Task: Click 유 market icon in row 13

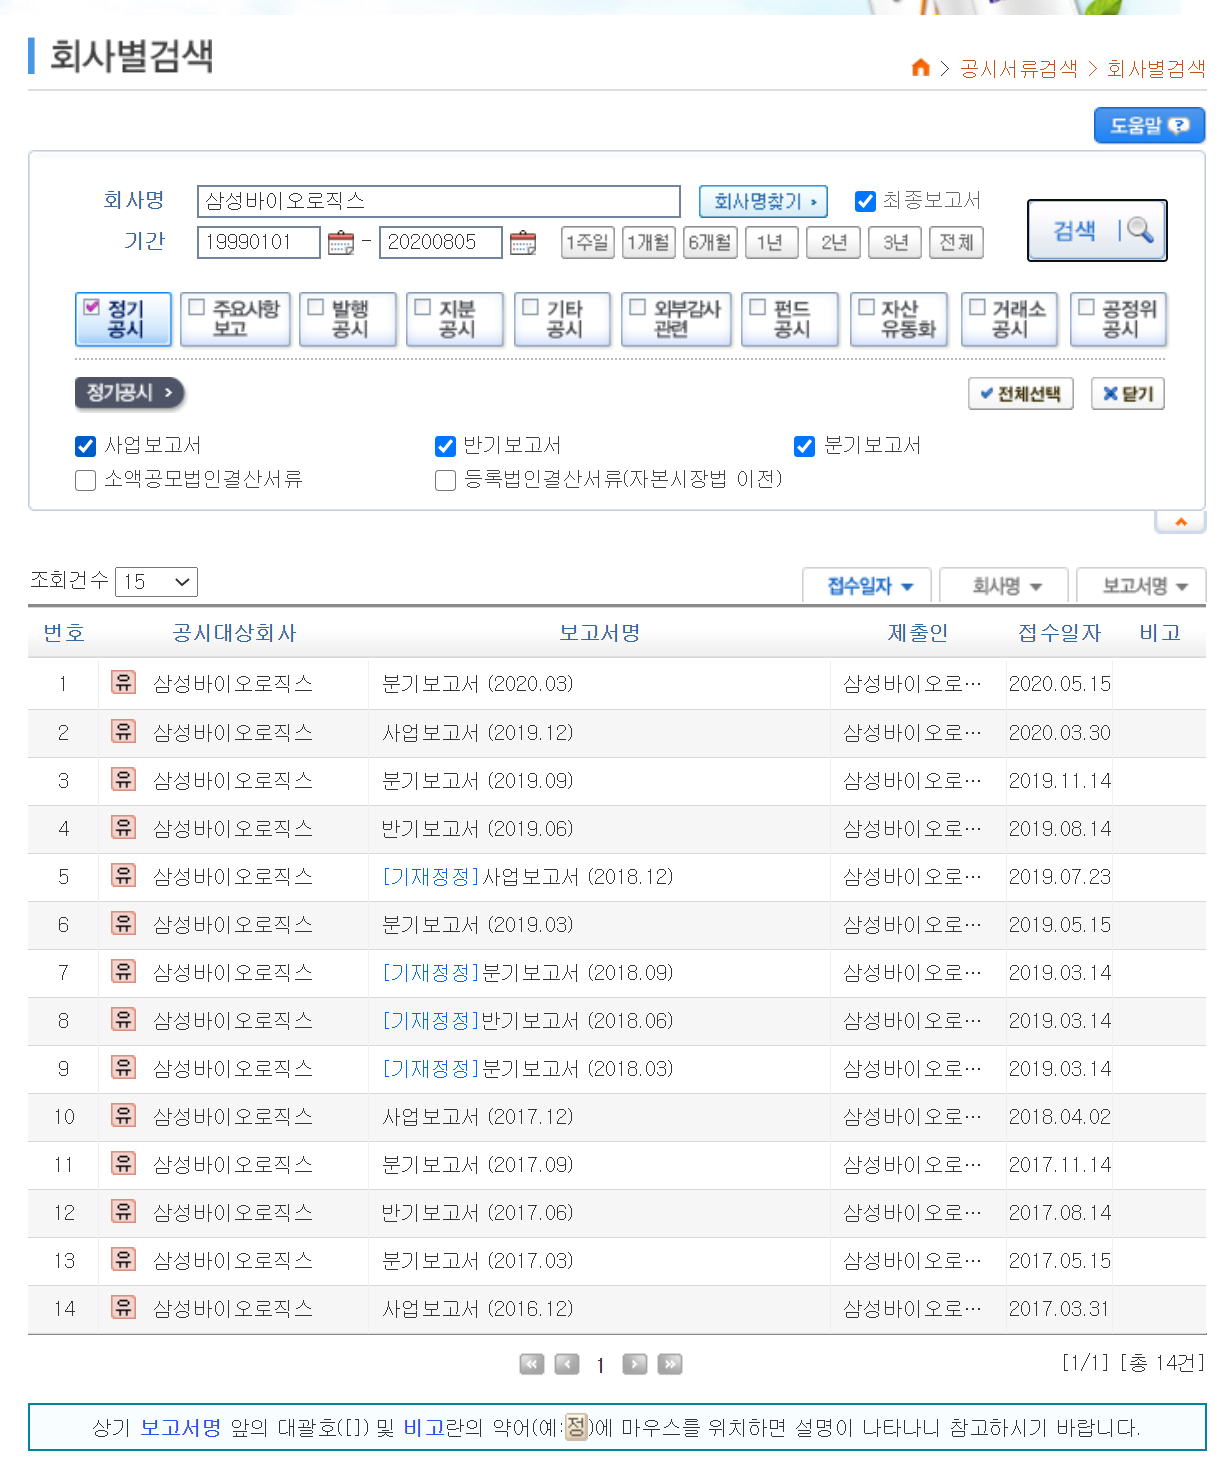Action: click(123, 1260)
